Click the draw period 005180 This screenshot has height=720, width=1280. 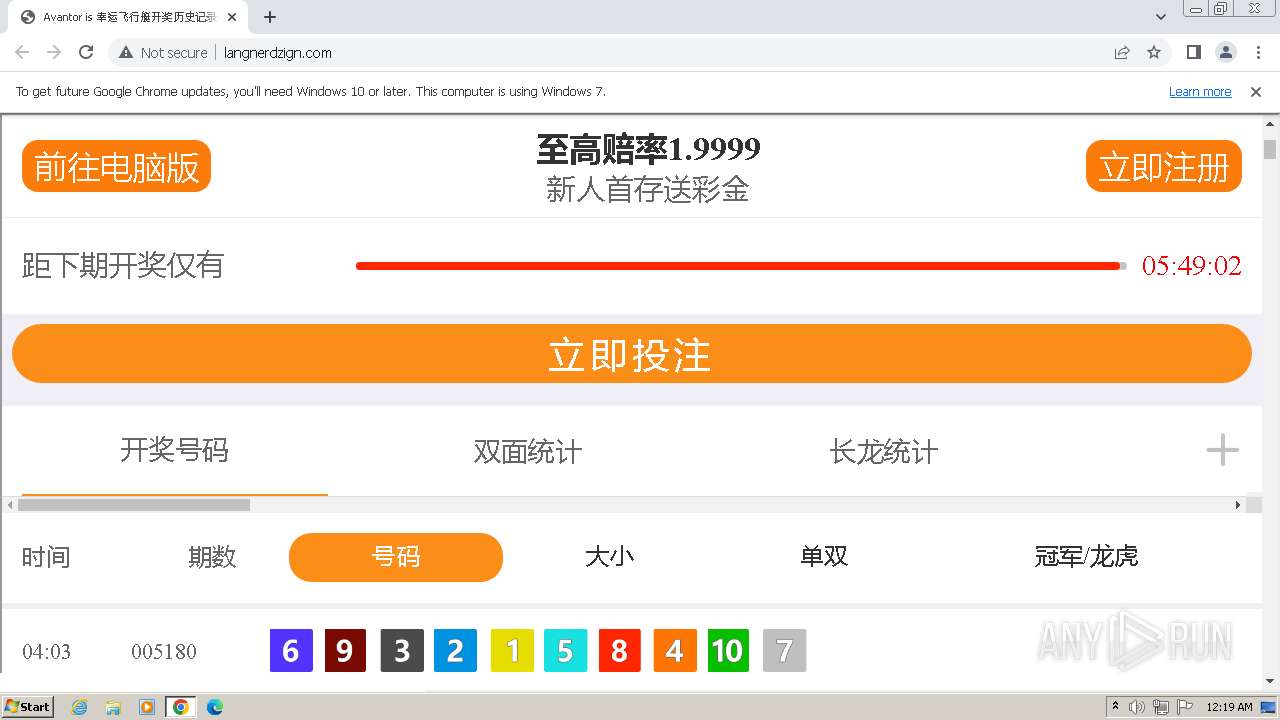pos(164,652)
